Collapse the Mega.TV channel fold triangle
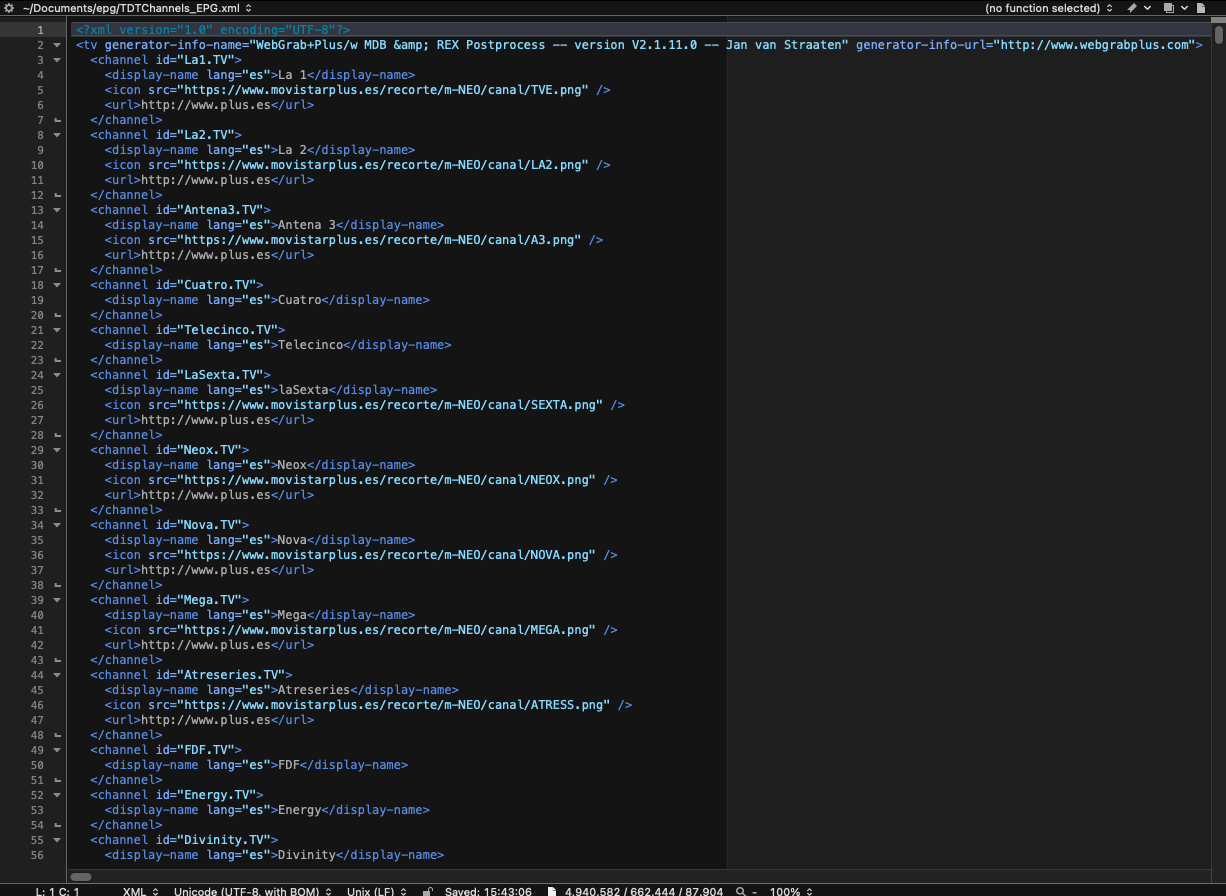 (57, 600)
